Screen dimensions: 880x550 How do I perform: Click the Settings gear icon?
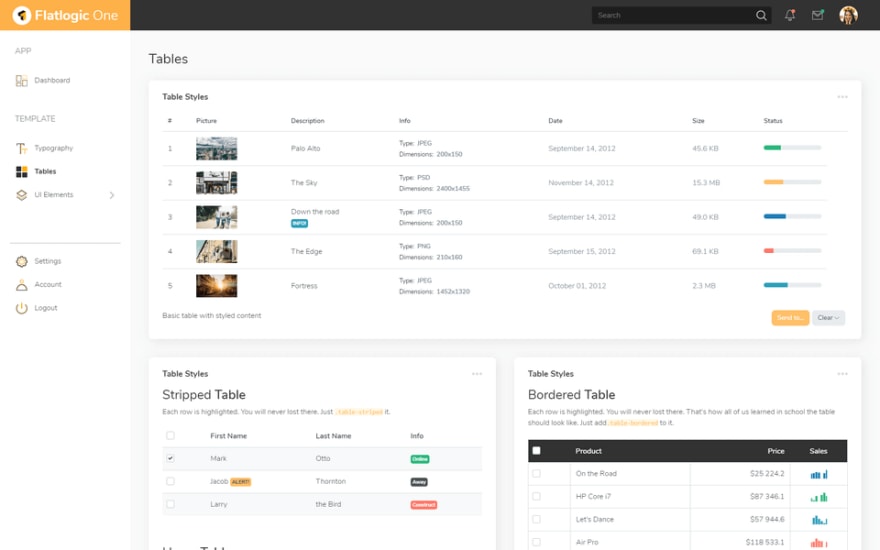(x=21, y=262)
